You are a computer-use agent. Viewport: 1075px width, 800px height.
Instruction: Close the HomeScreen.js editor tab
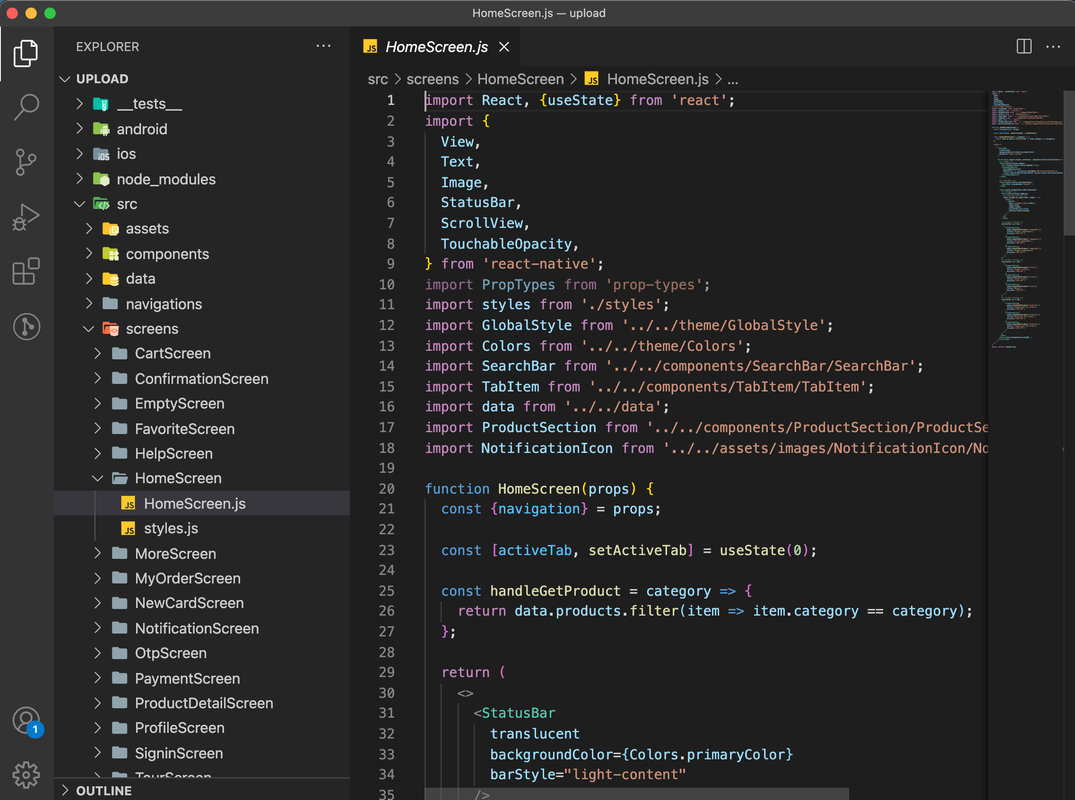click(504, 47)
